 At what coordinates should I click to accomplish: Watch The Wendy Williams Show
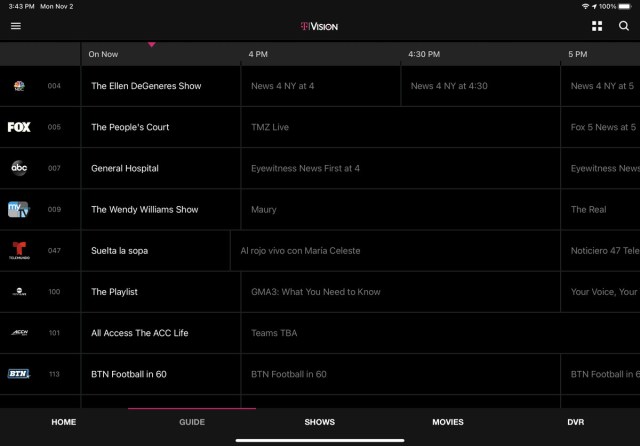click(161, 209)
